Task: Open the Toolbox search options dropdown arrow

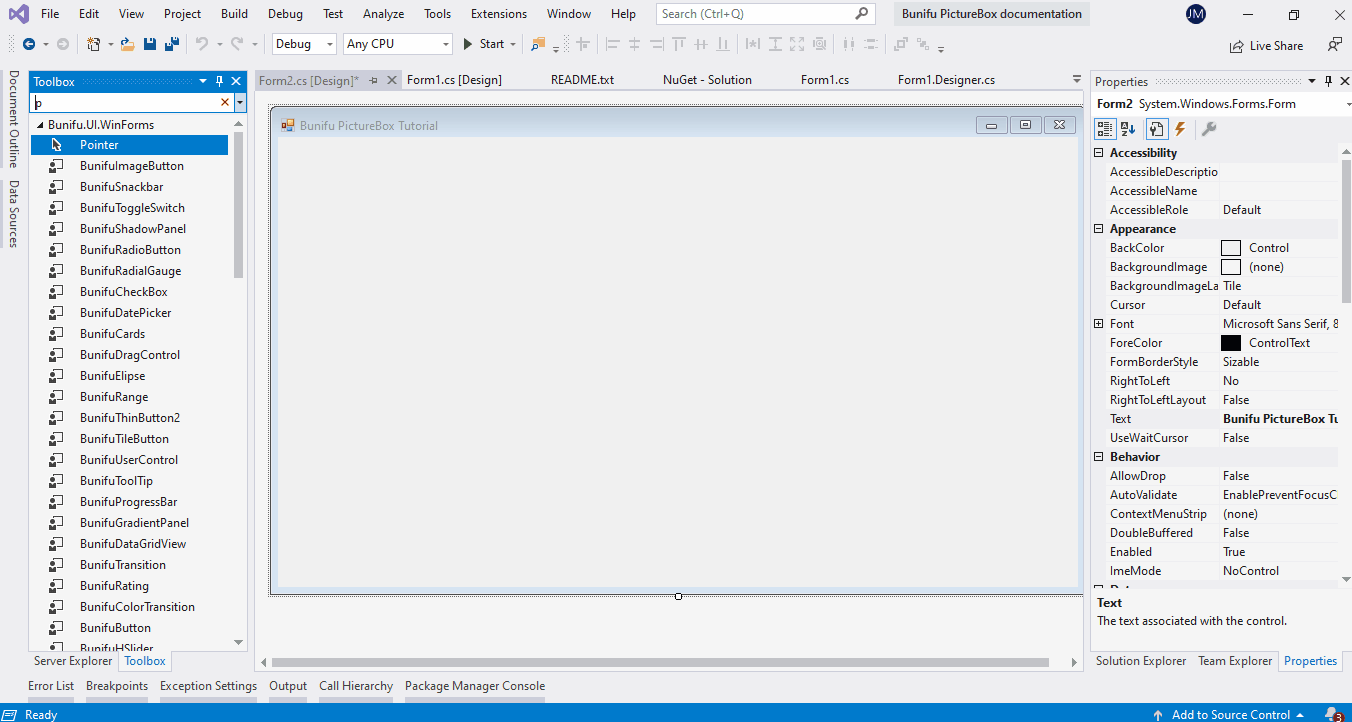Action: coord(240,103)
